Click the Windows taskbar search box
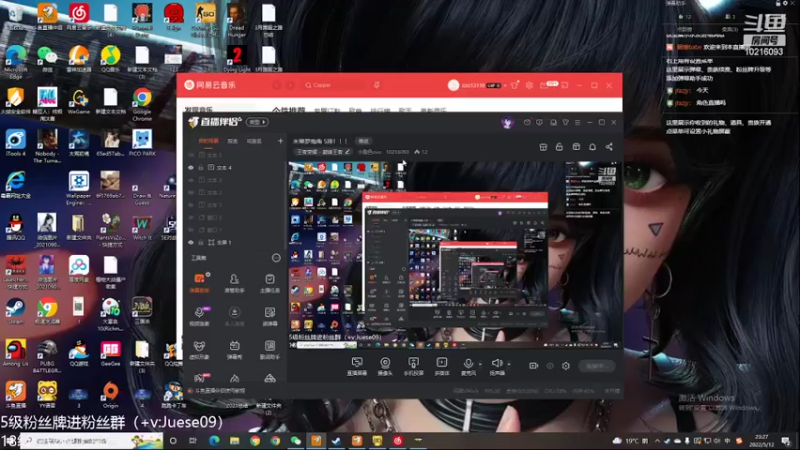This screenshot has width=800, height=450. click(92, 440)
